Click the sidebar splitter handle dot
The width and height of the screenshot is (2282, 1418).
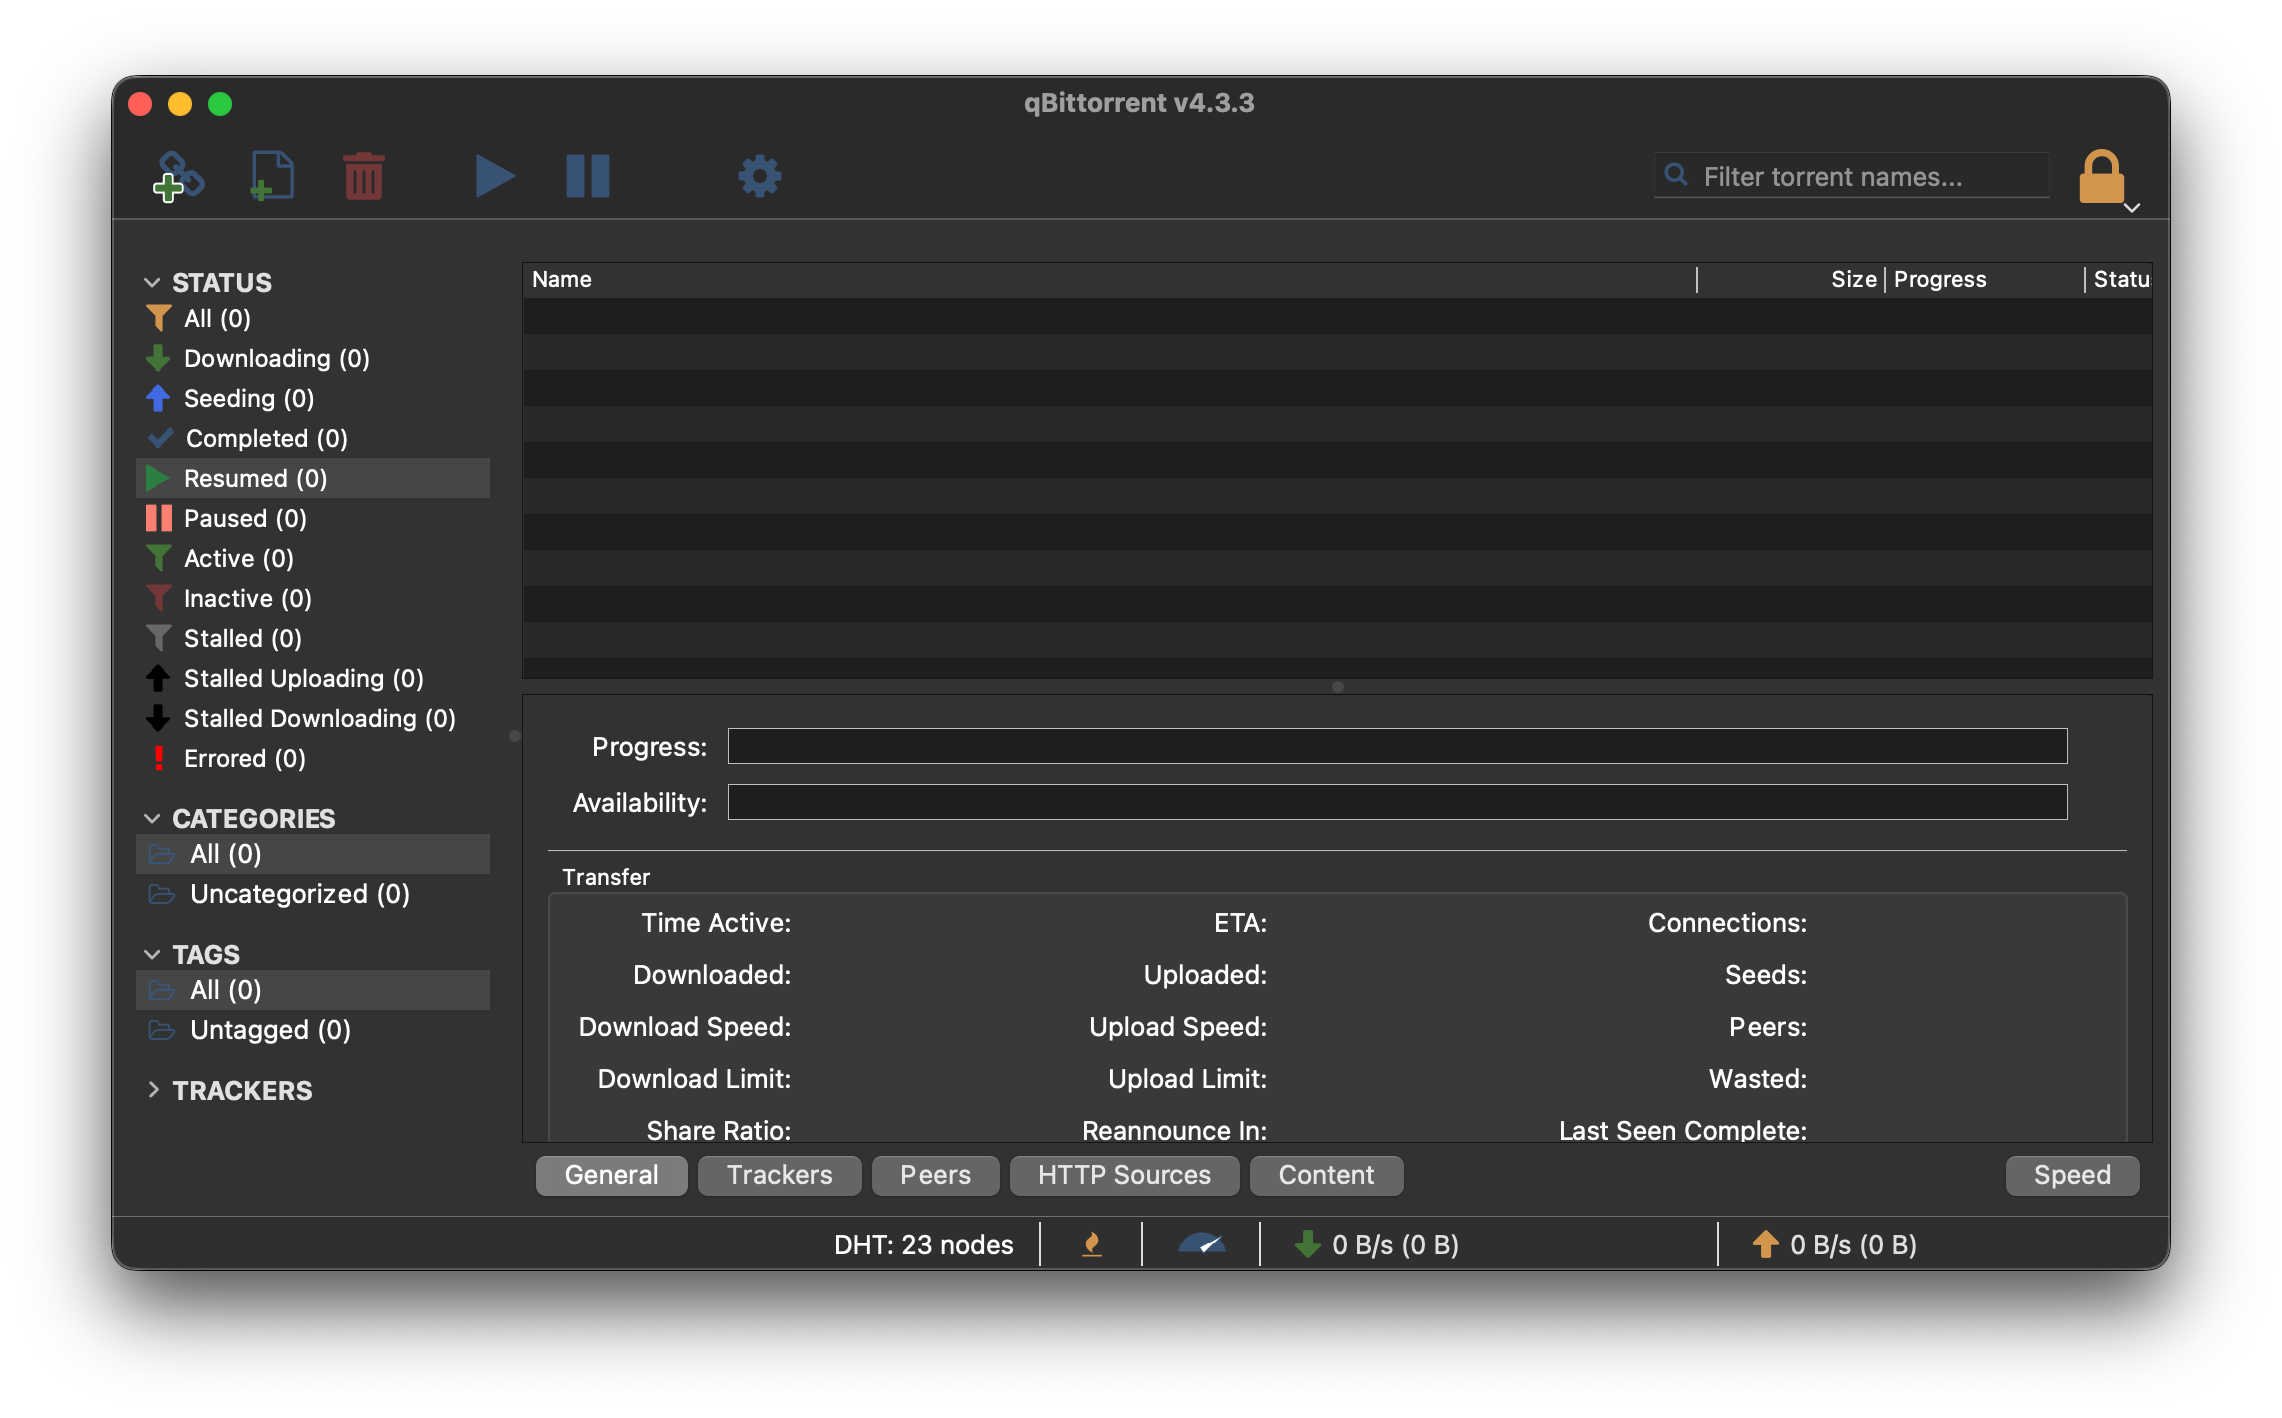pos(515,736)
